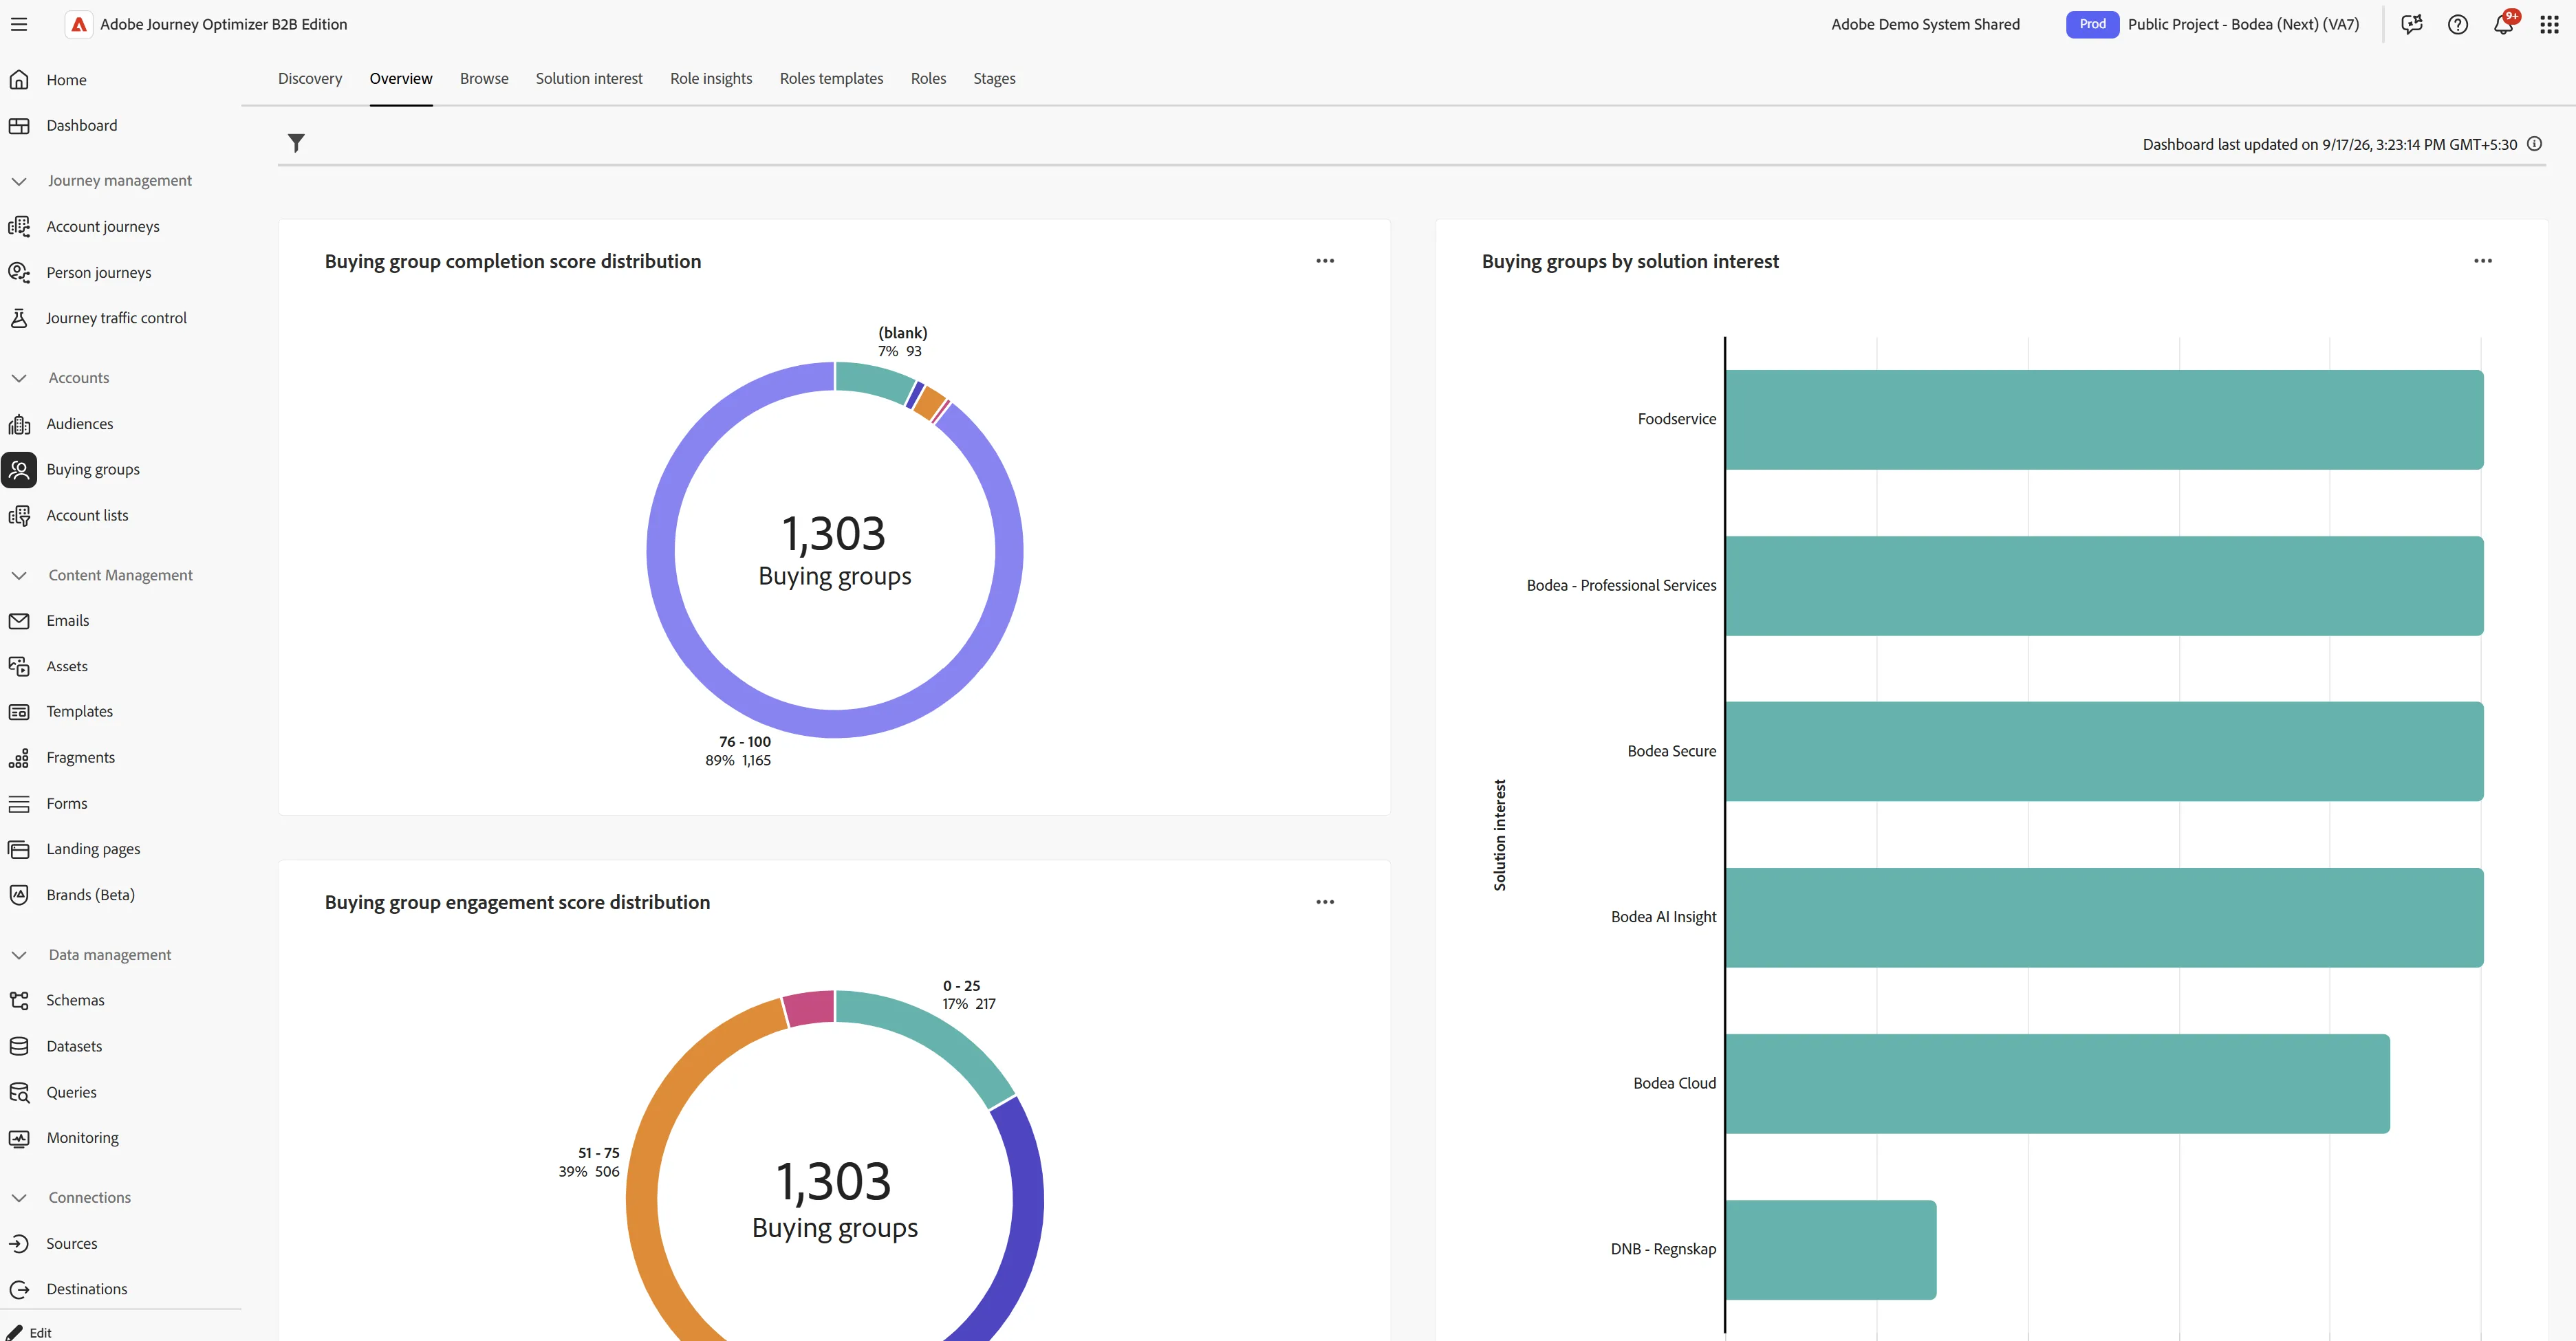2576x1341 pixels.
Task: Open the notifications bell
Action: [2503, 25]
